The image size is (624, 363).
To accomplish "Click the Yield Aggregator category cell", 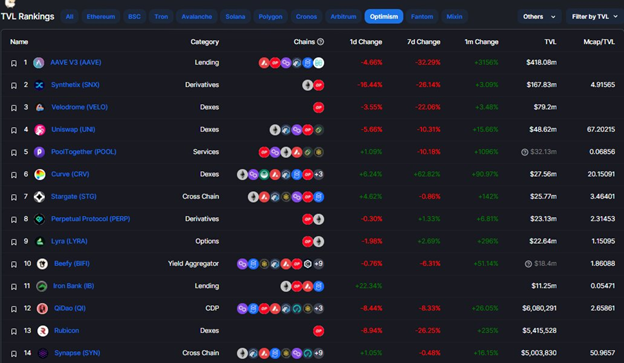I will click(193, 263).
